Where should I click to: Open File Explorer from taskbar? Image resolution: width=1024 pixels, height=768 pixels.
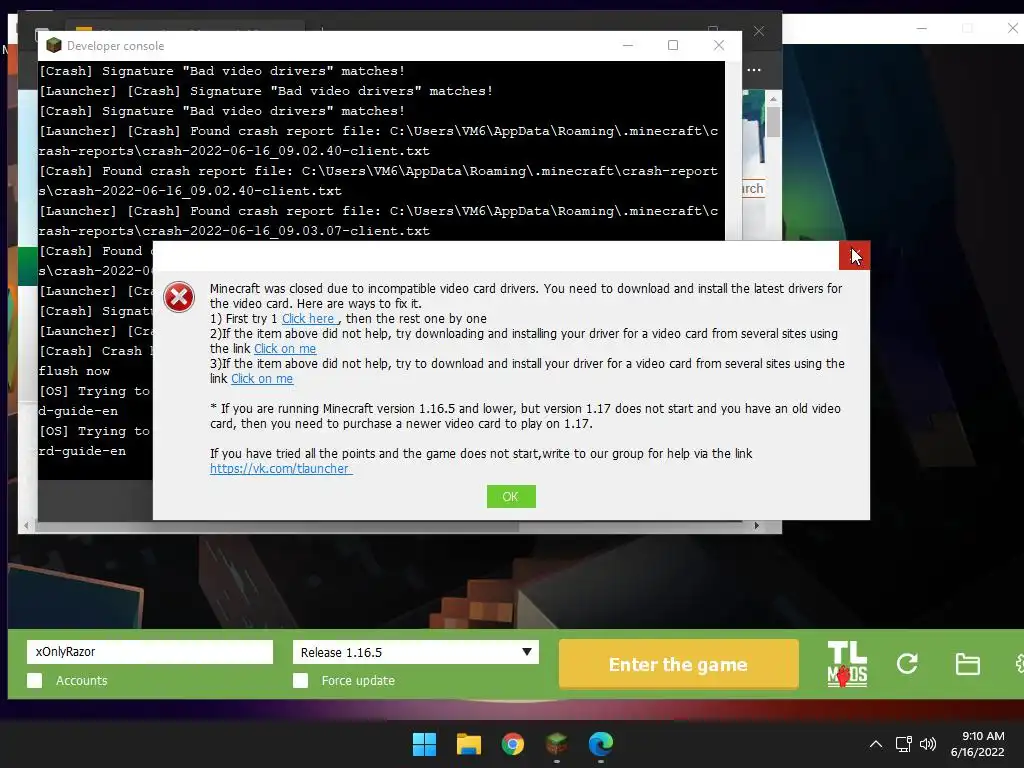point(468,744)
